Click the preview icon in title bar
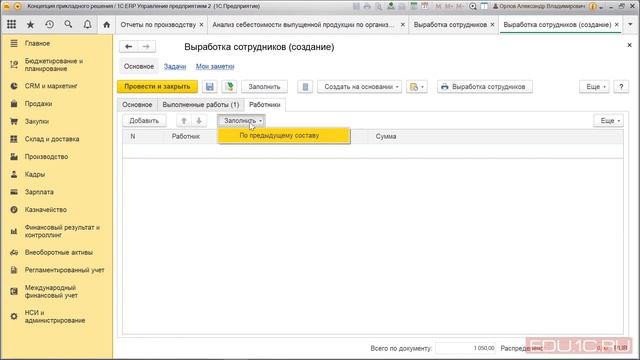Image resolution: width=640 pixels, height=360 pixels. coord(379,6)
